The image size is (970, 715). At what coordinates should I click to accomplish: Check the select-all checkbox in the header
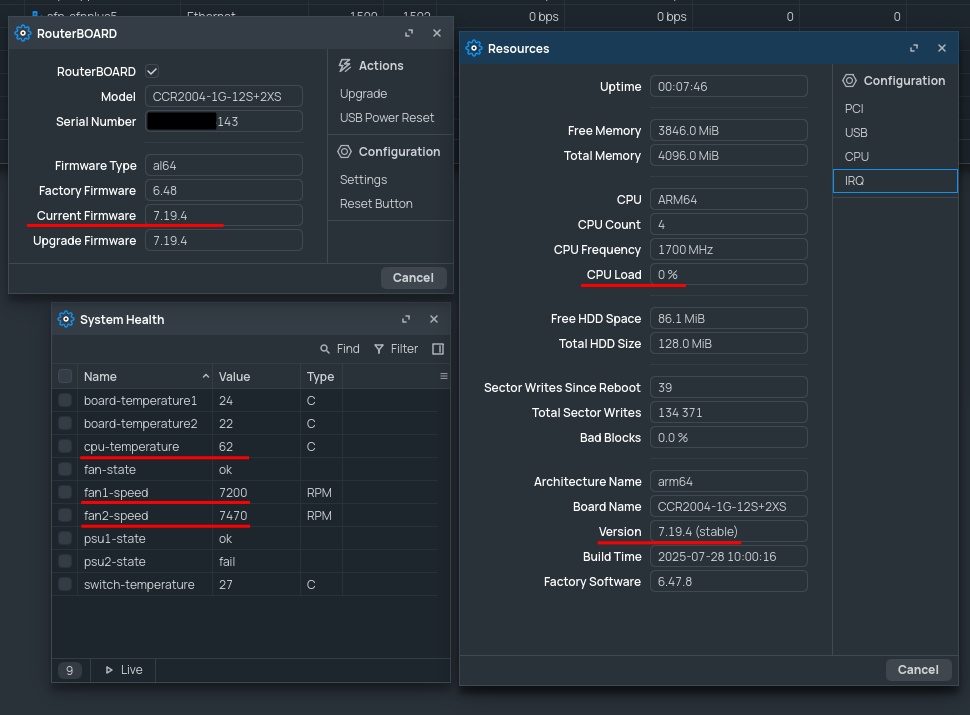pyautogui.click(x=64, y=376)
